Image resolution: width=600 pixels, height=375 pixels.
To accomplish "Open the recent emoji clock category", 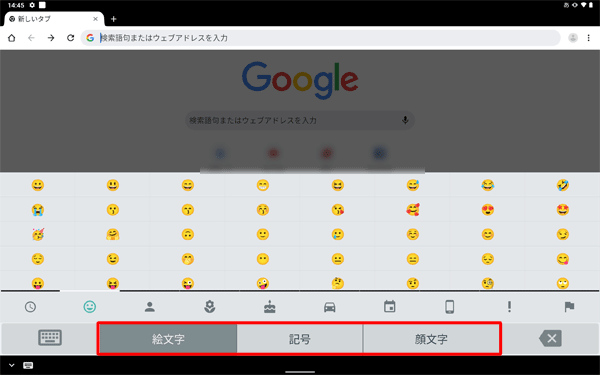I will pyautogui.click(x=30, y=307).
